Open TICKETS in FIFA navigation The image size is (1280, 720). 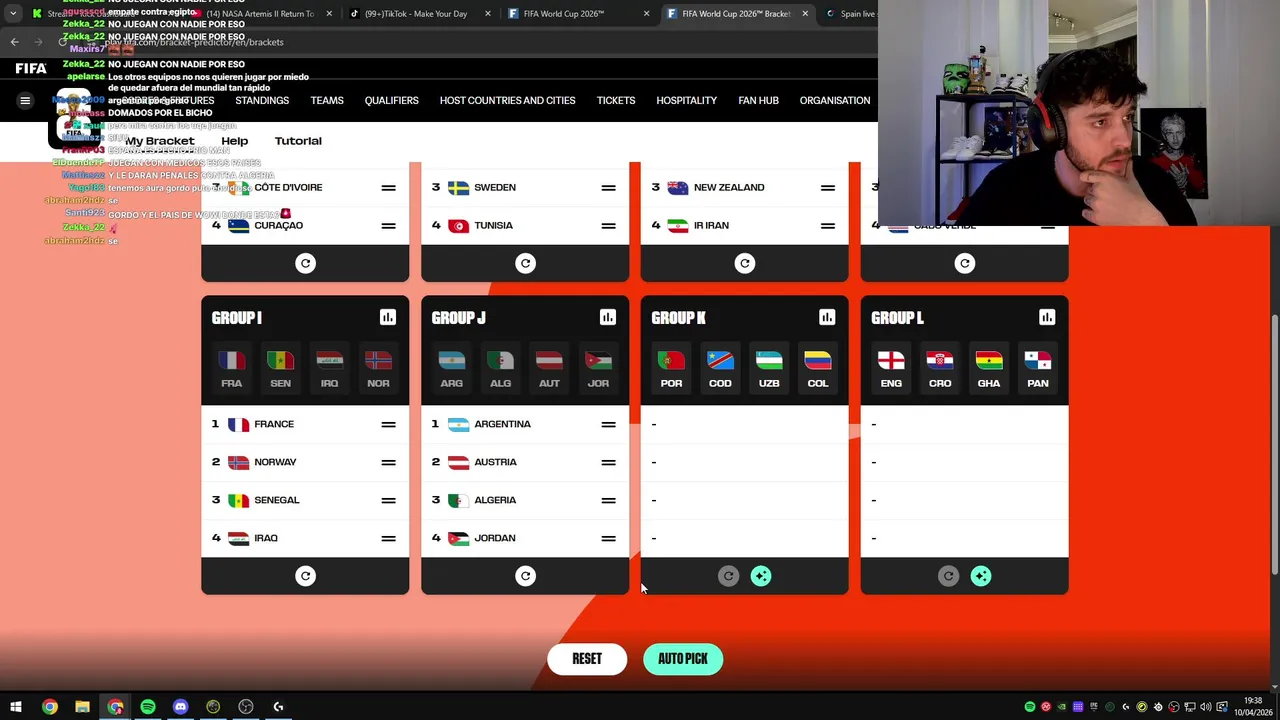click(616, 100)
